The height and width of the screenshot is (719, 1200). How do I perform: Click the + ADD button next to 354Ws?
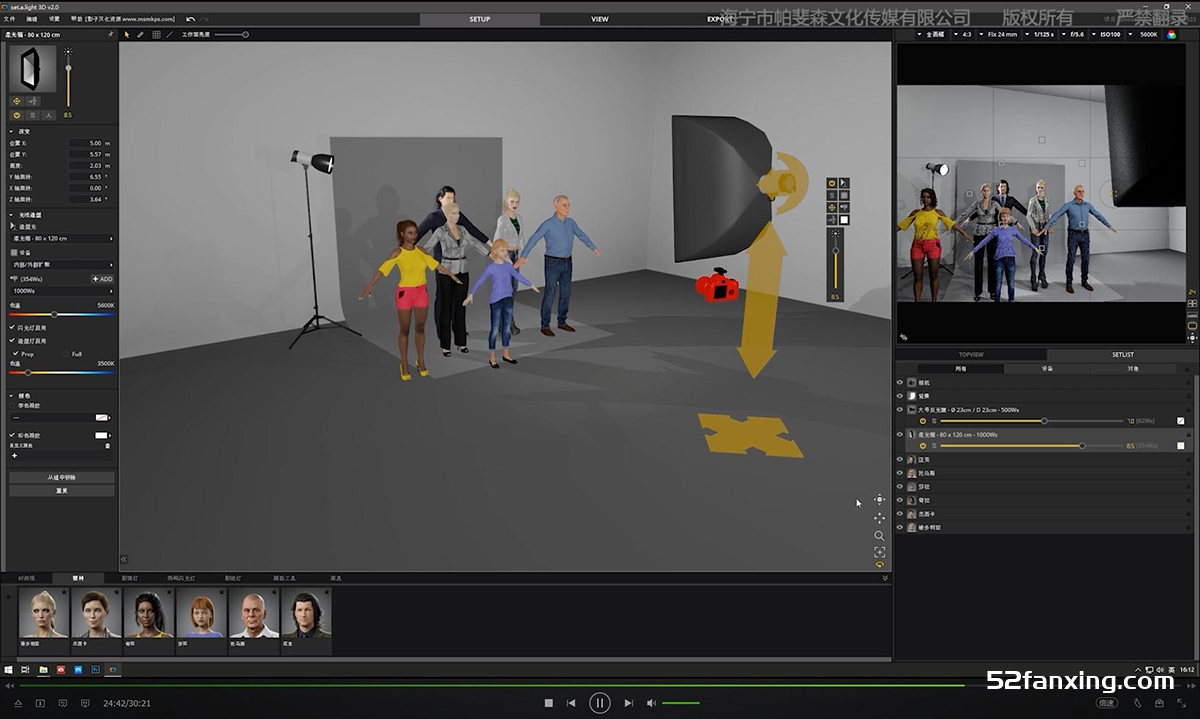pos(102,279)
